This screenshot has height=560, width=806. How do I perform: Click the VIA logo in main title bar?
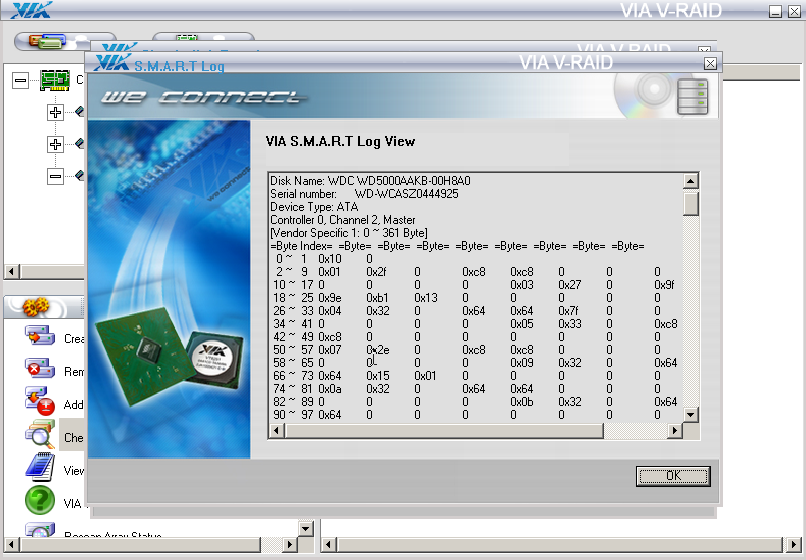click(x=31, y=10)
